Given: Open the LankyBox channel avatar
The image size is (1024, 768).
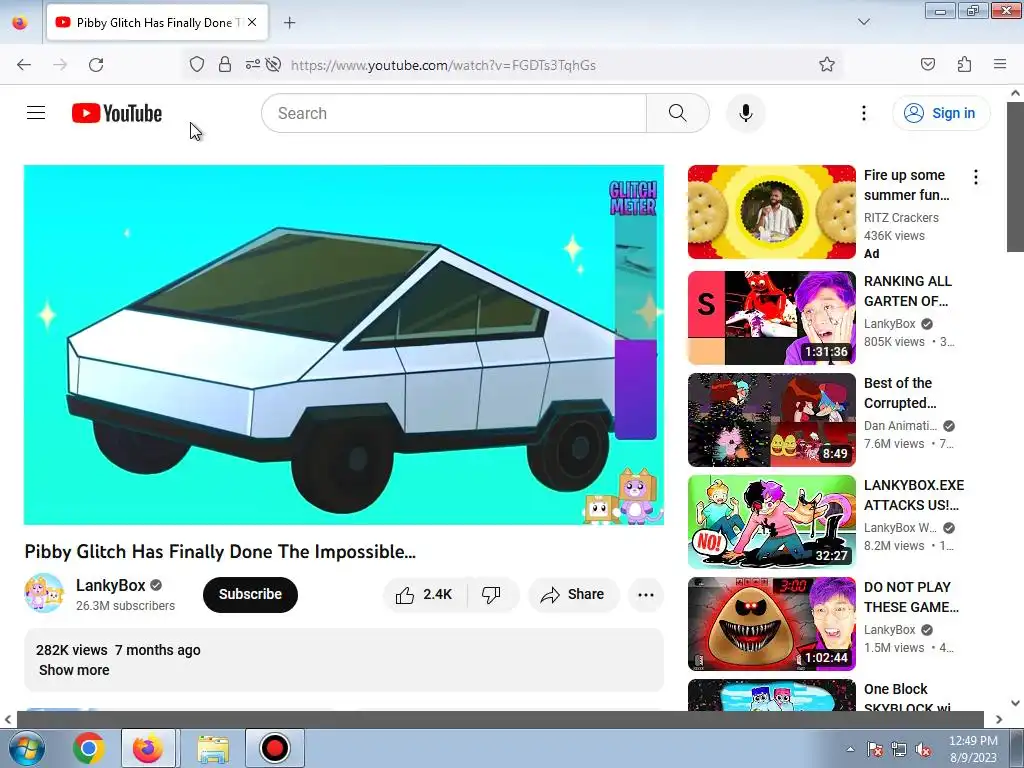Looking at the screenshot, I should tap(44, 593).
